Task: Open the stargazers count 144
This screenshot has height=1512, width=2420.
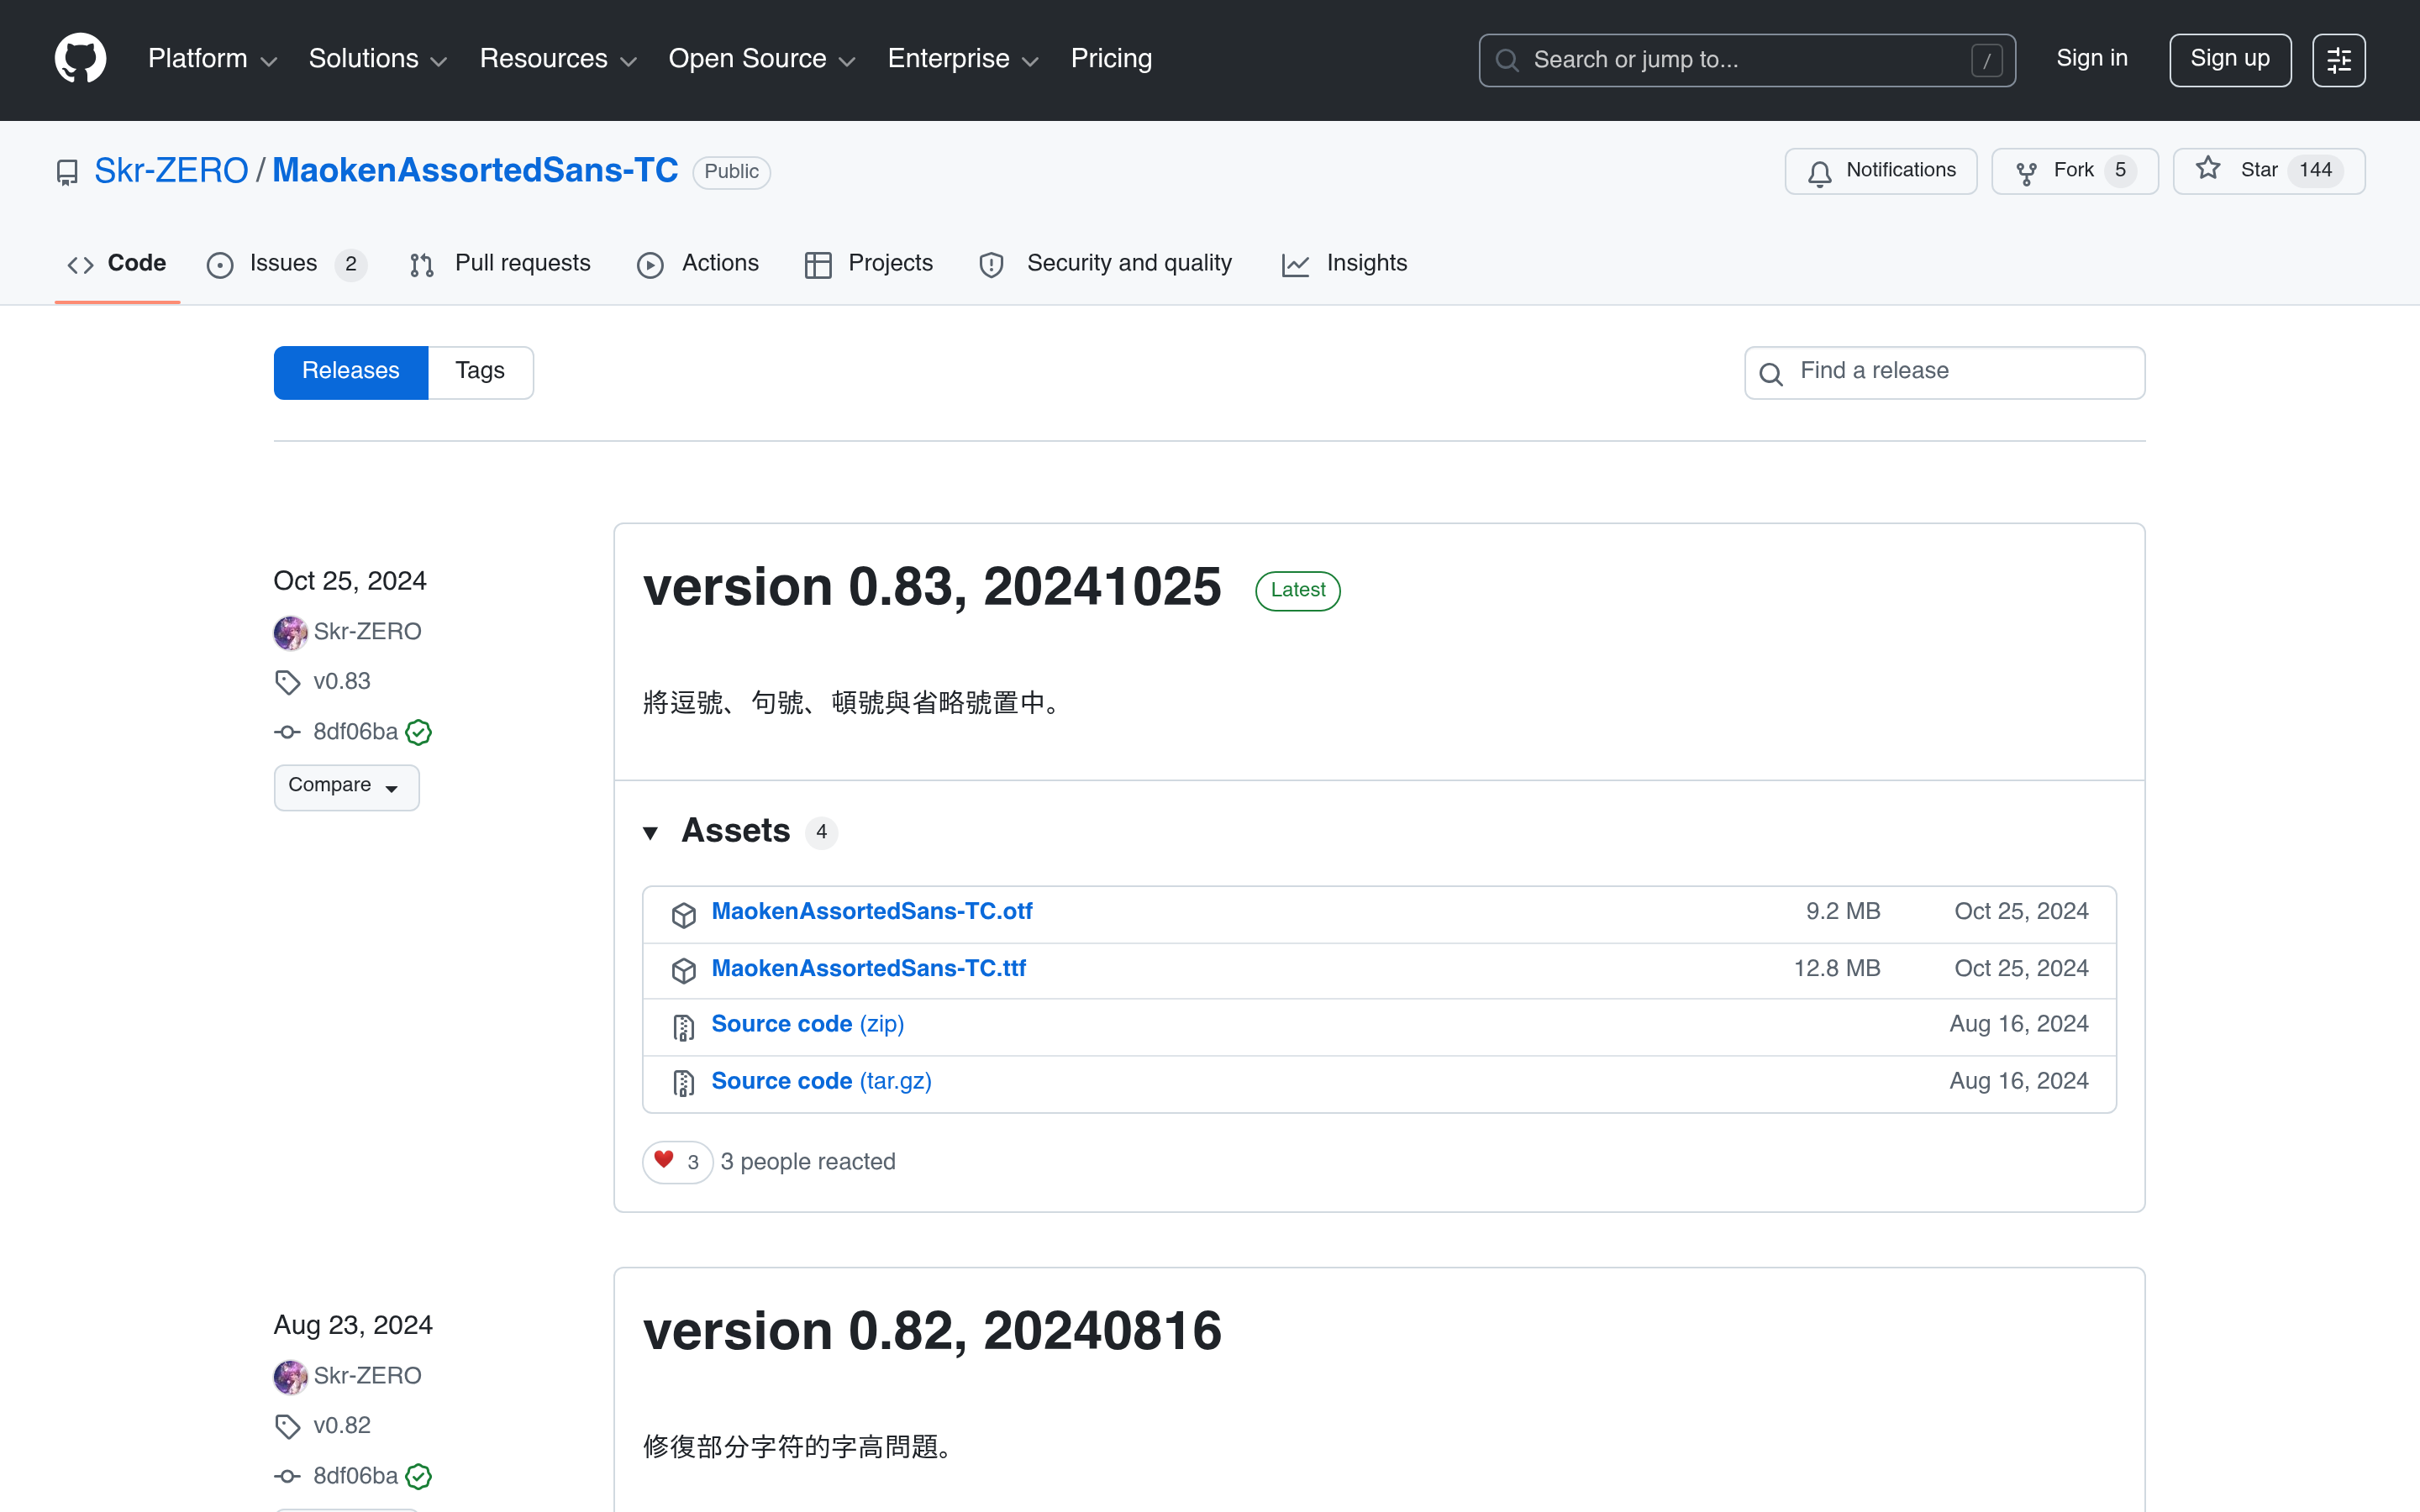Action: click(x=2314, y=171)
